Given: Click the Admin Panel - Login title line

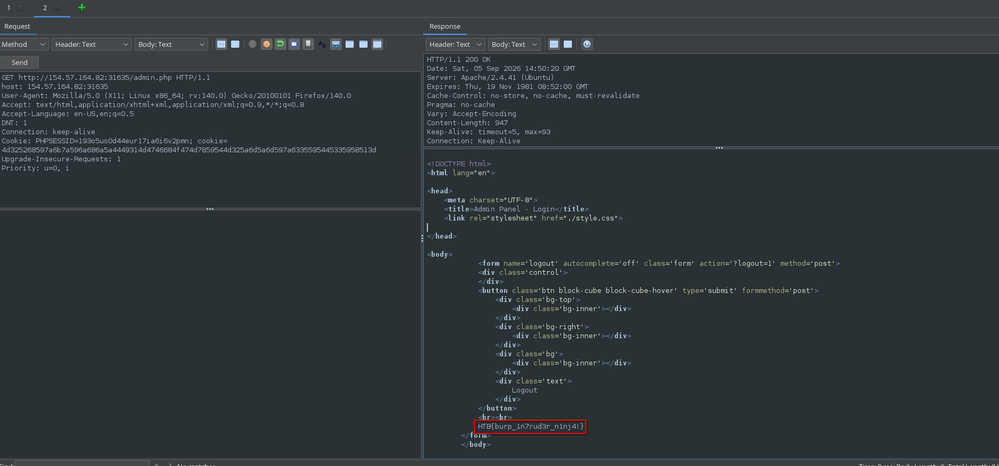Looking at the screenshot, I should click(x=517, y=209).
